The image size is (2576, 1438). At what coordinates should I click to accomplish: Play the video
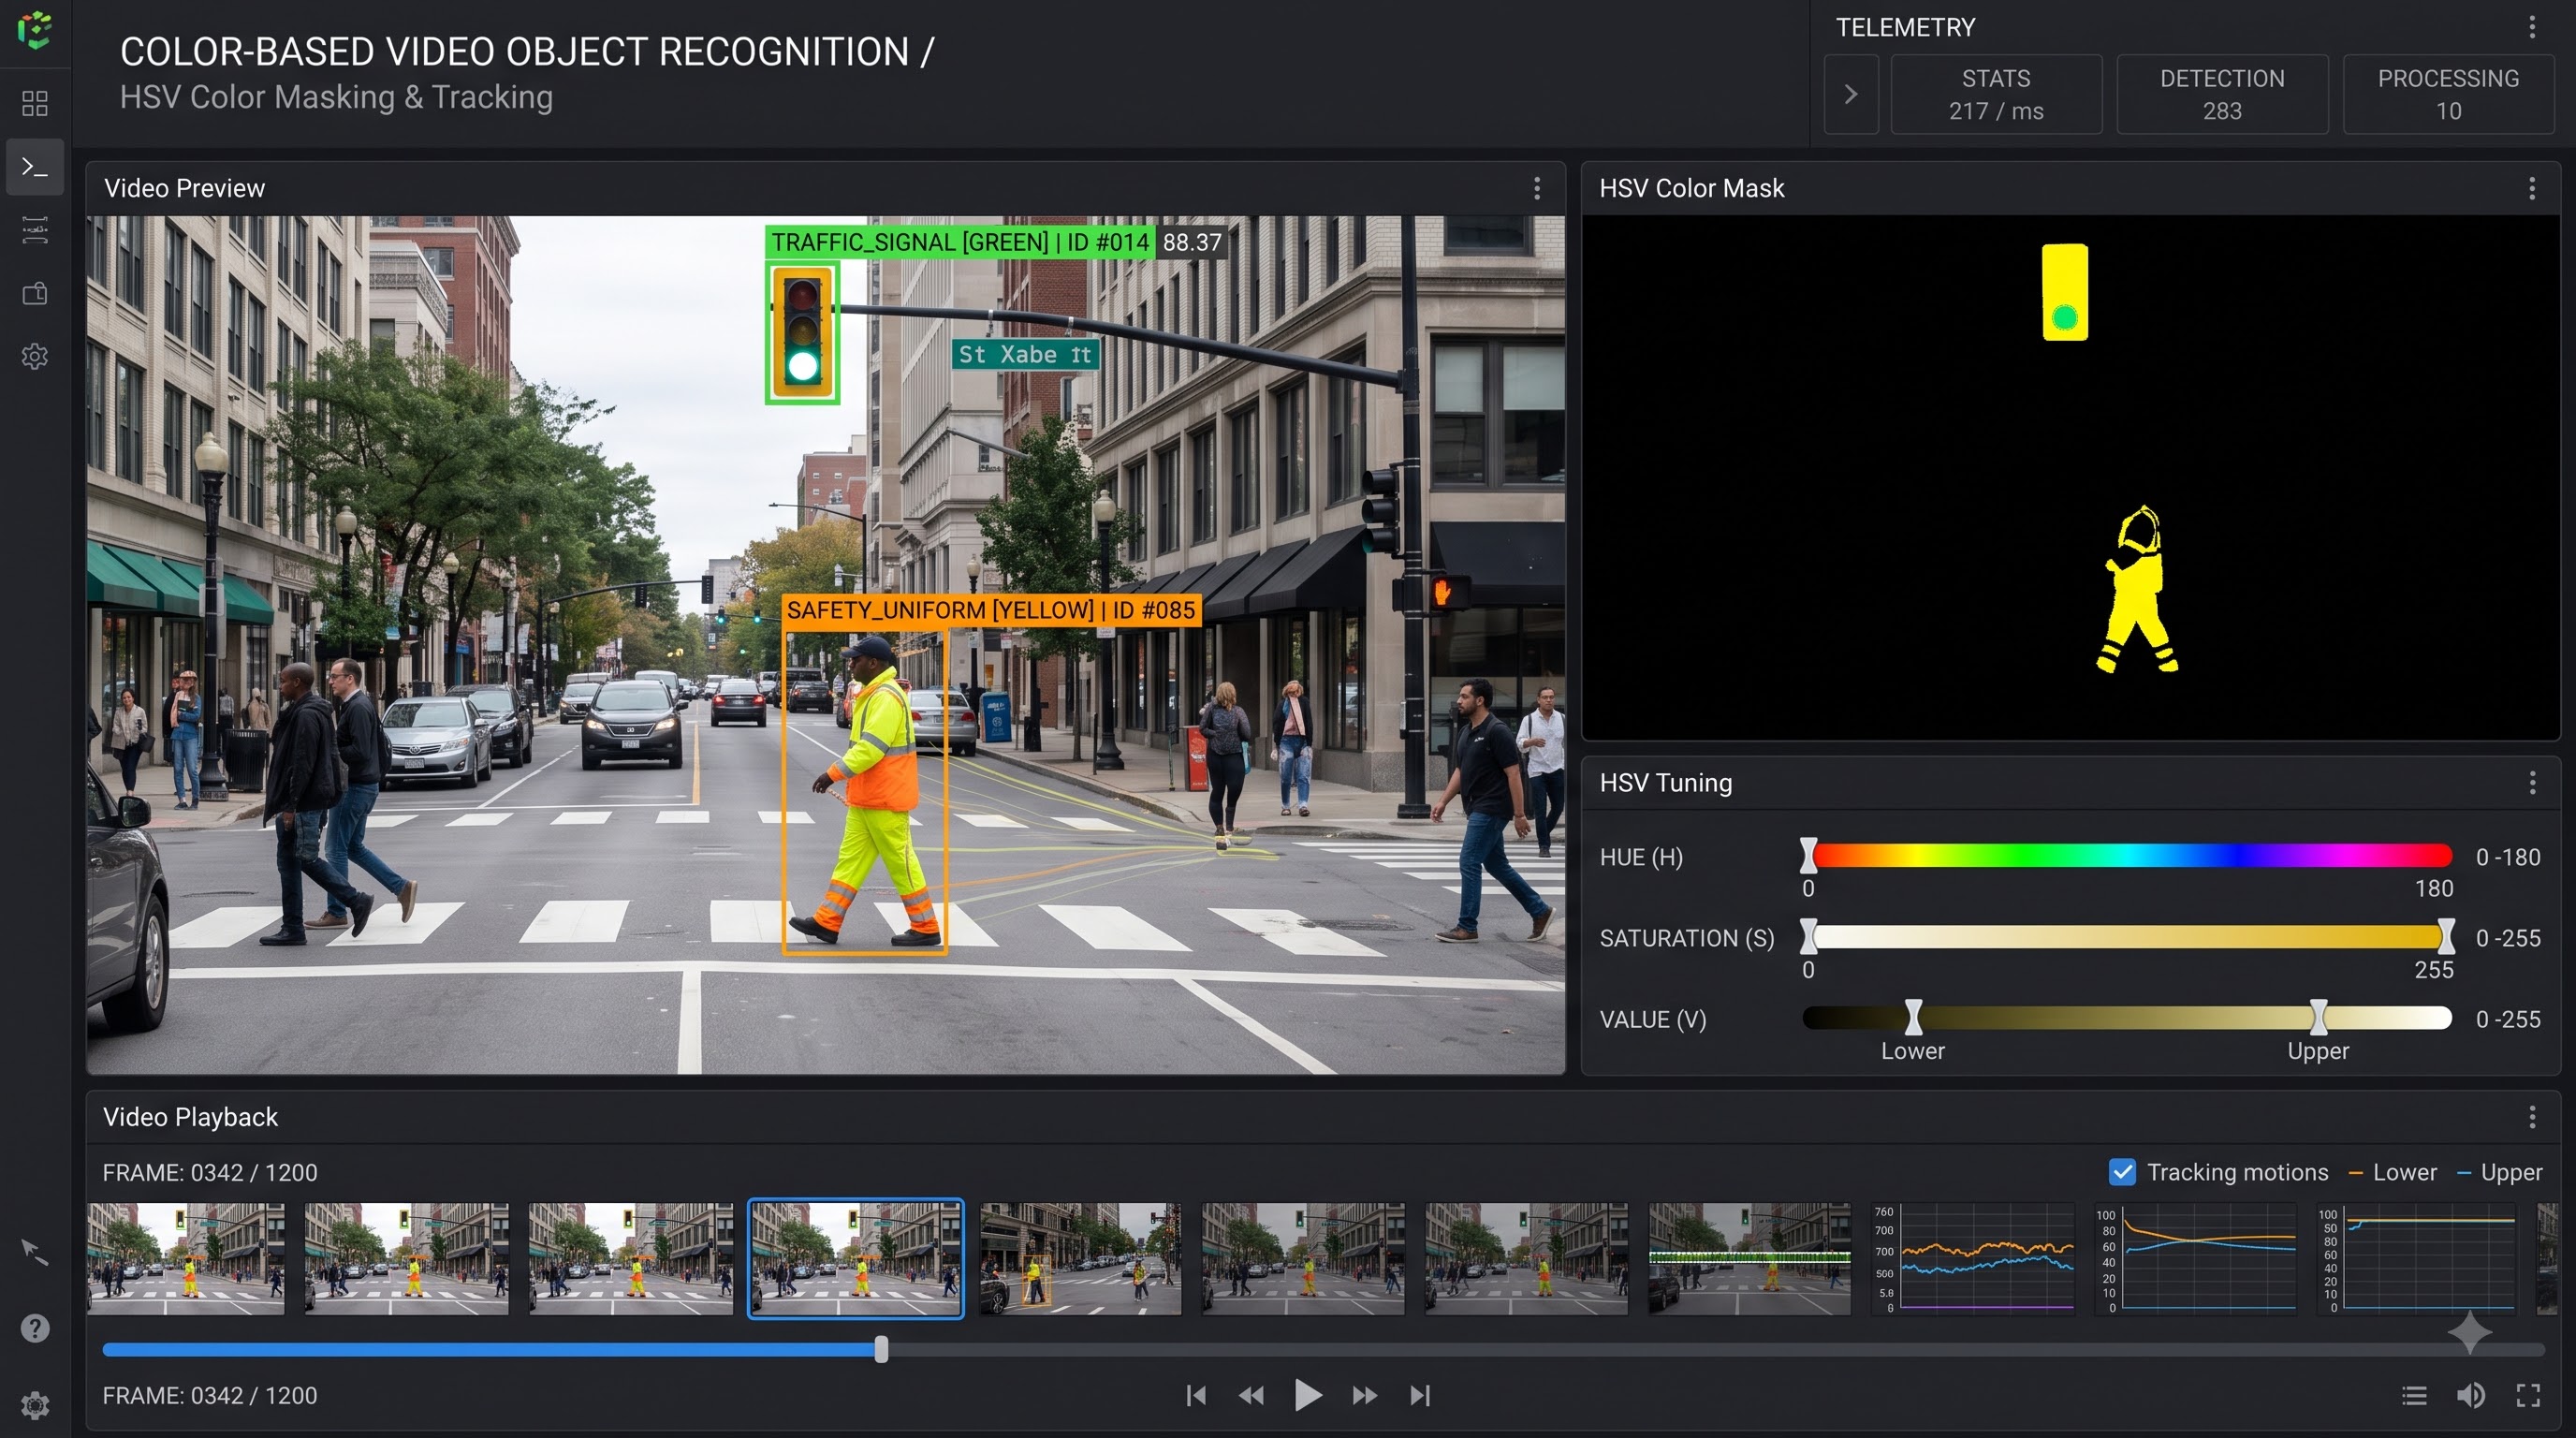1307,1395
